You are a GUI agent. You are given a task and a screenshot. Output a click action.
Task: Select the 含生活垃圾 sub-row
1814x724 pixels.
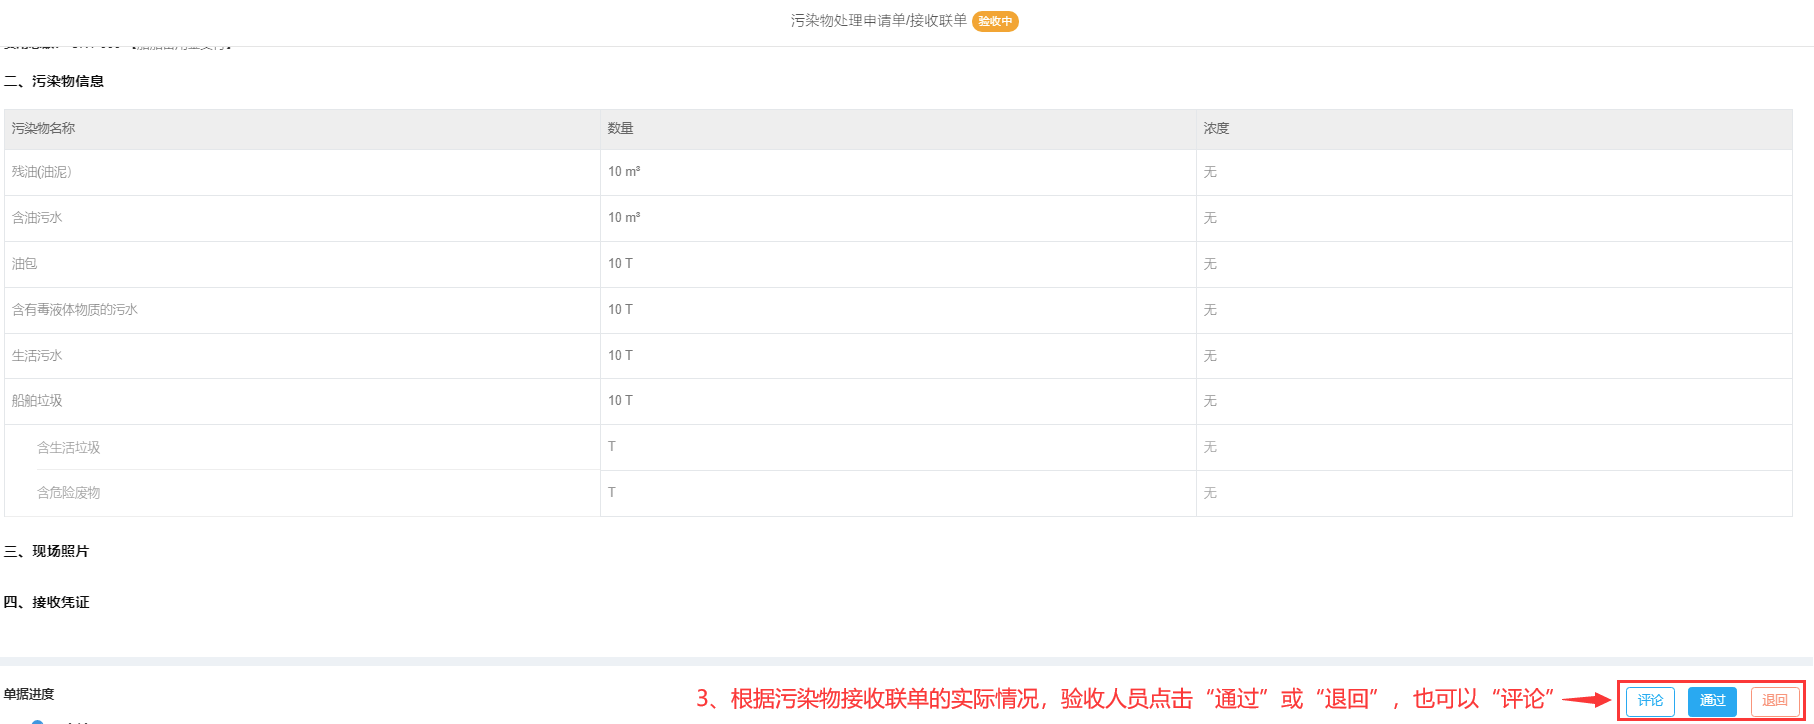pyautogui.click(x=69, y=447)
